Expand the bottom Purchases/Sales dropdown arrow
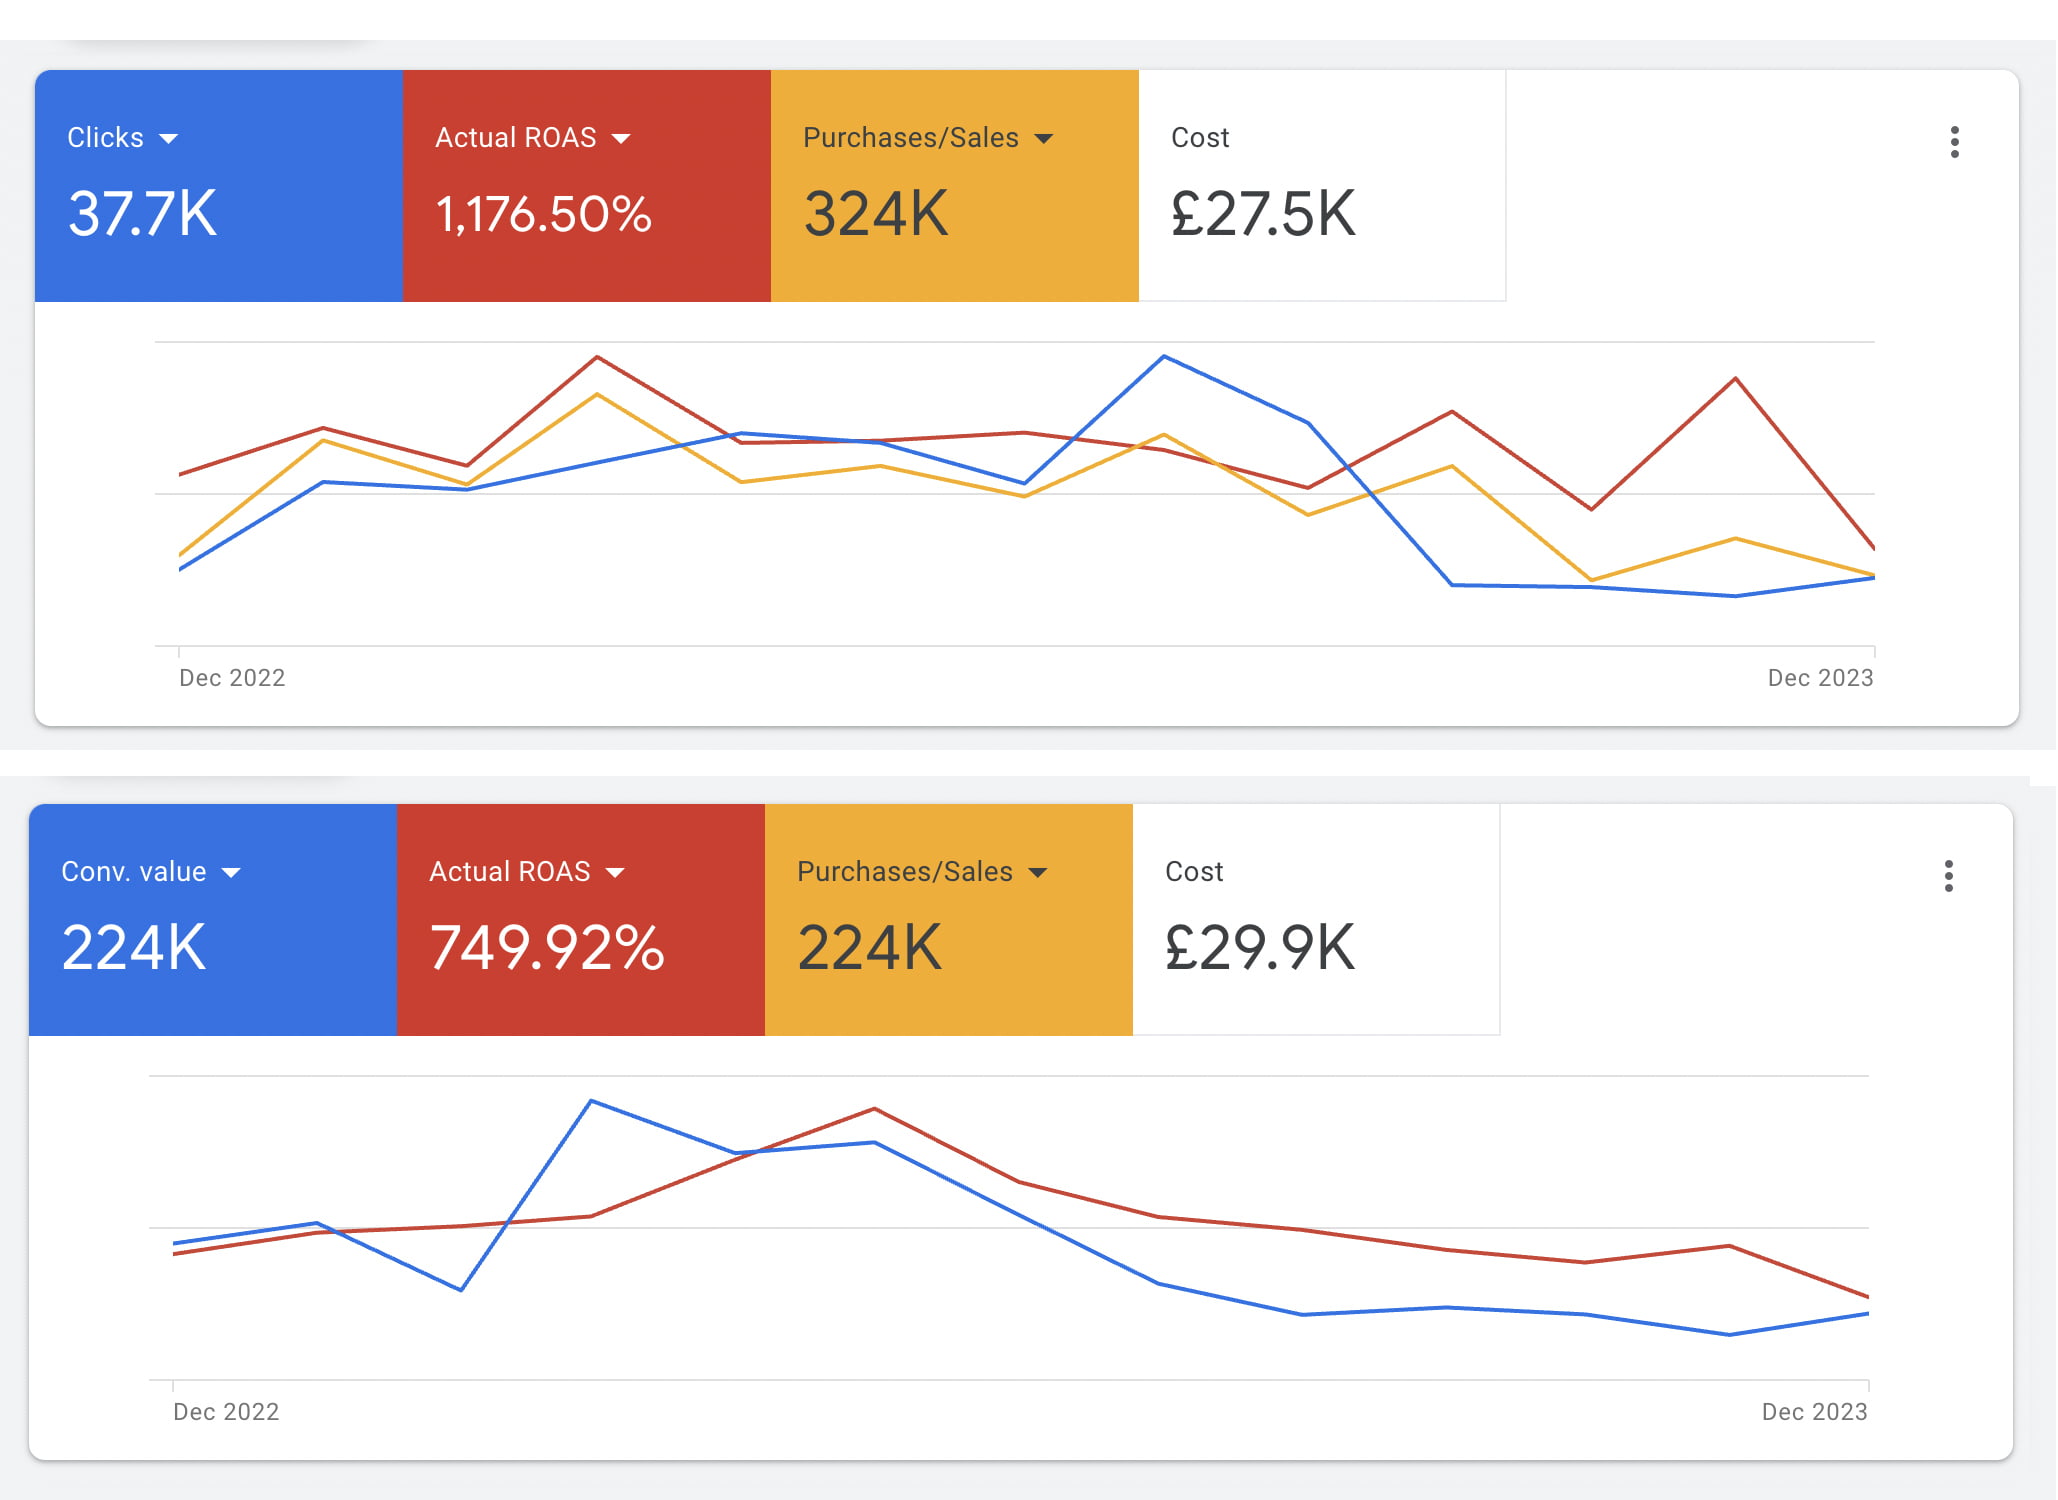This screenshot has width=2058, height=1500. click(1038, 873)
